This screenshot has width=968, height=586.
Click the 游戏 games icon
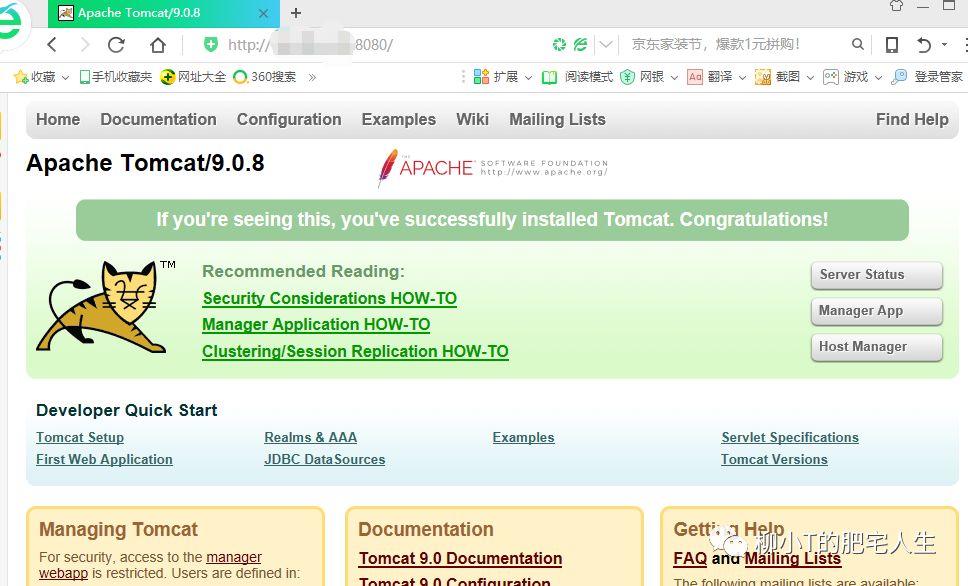point(831,77)
